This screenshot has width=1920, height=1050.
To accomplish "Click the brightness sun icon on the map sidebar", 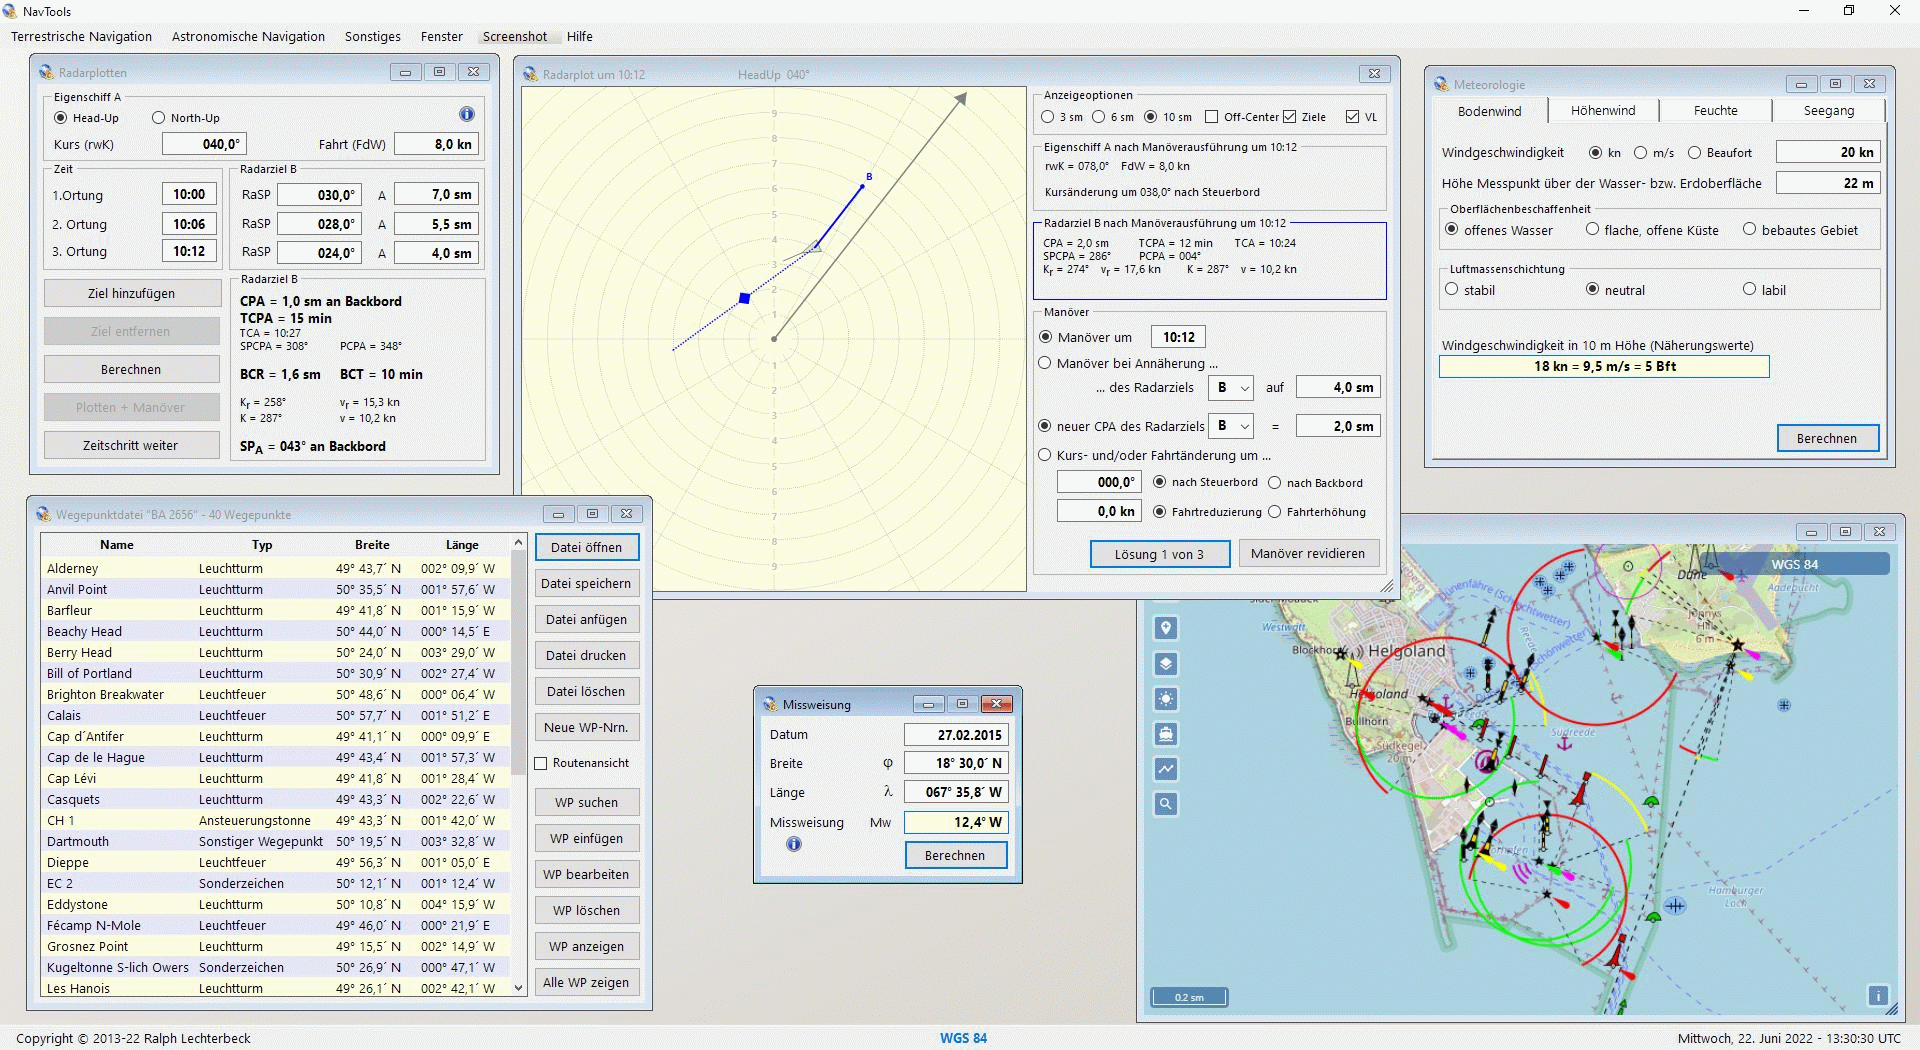I will click(1164, 699).
